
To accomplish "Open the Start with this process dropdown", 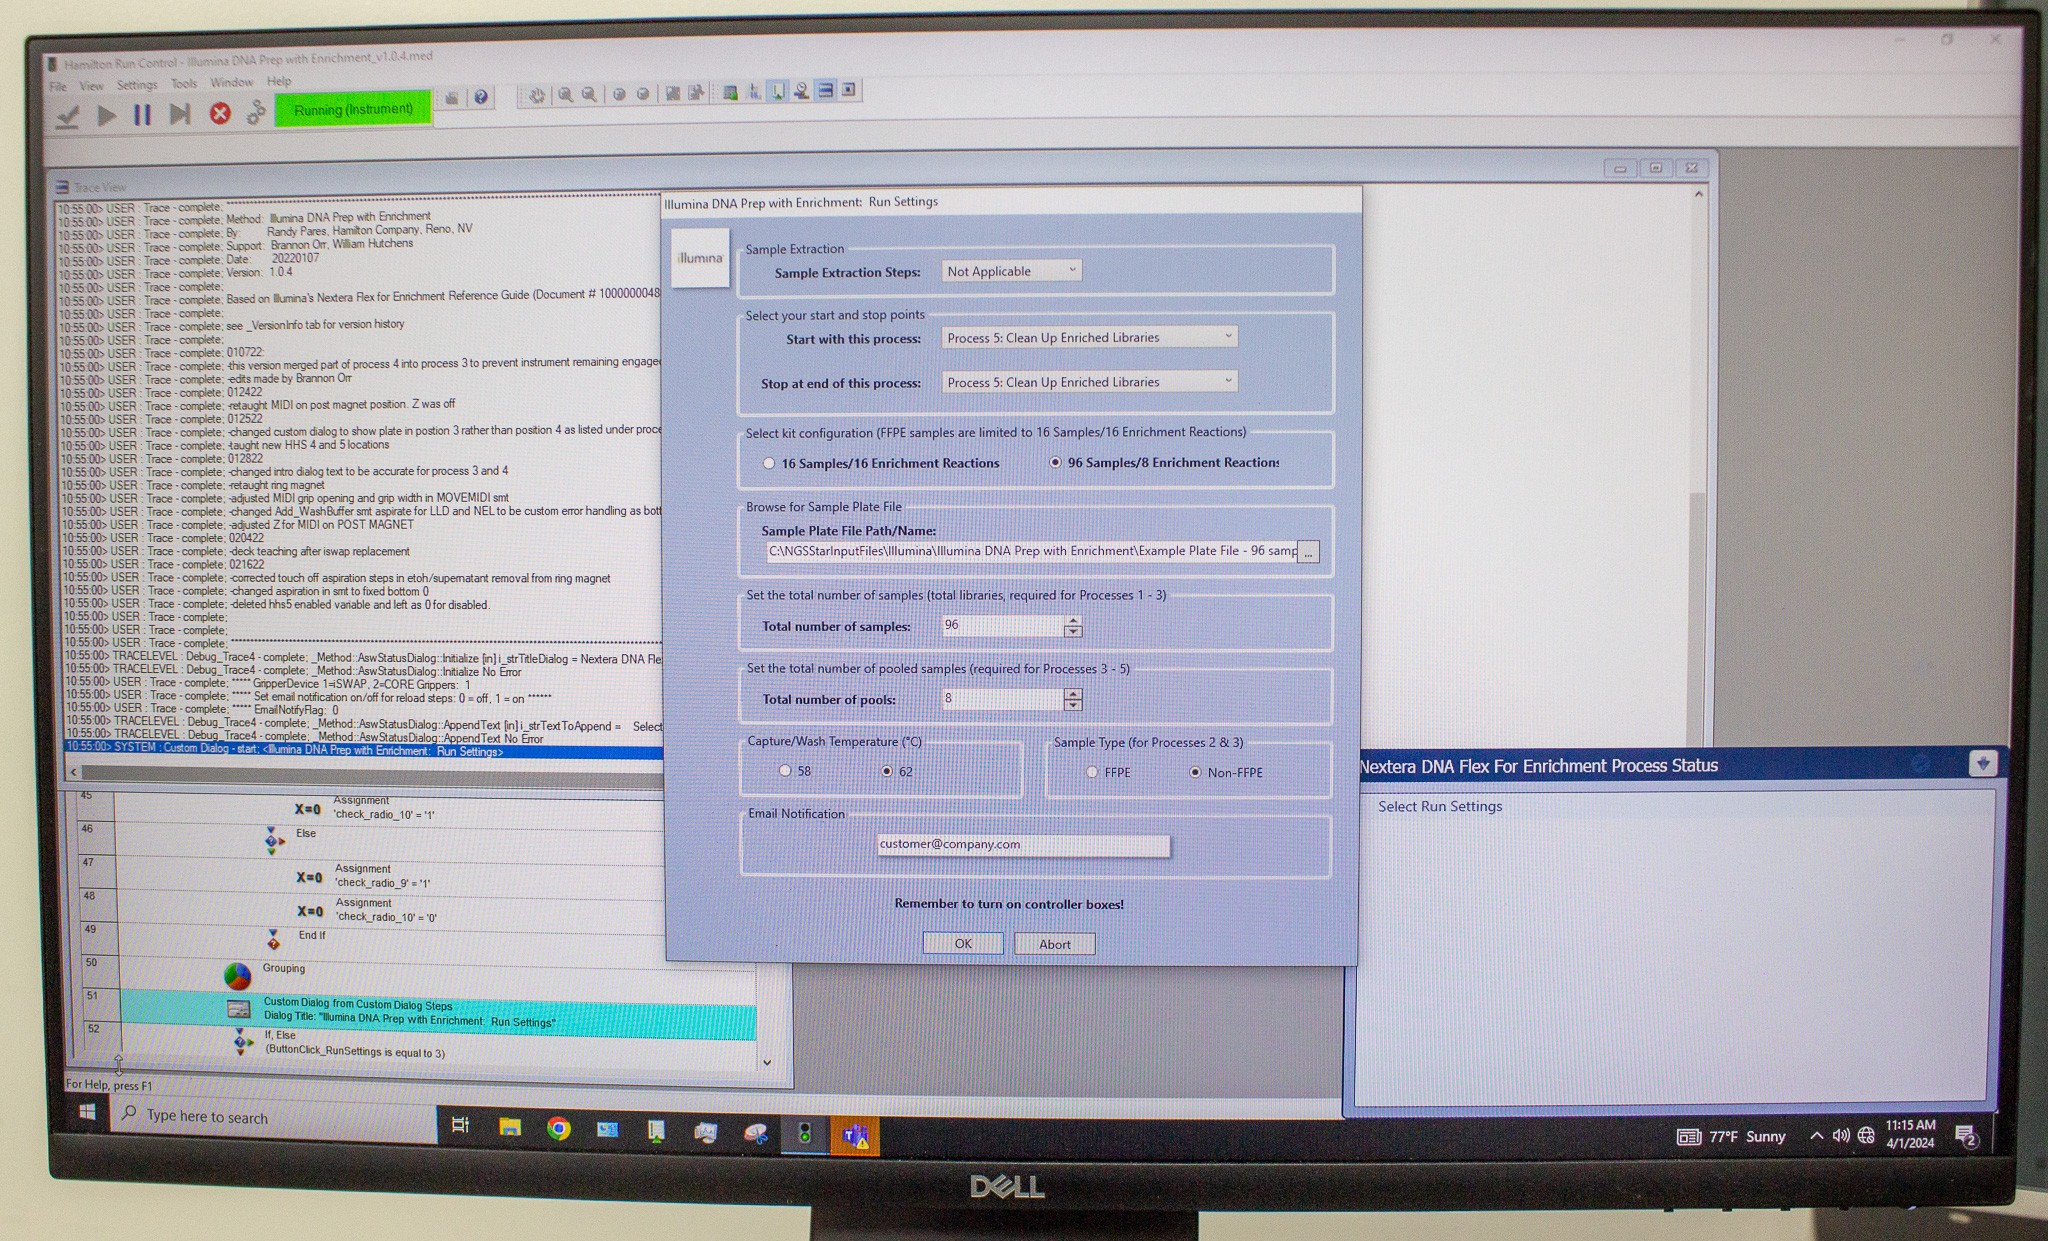I will coord(1228,337).
